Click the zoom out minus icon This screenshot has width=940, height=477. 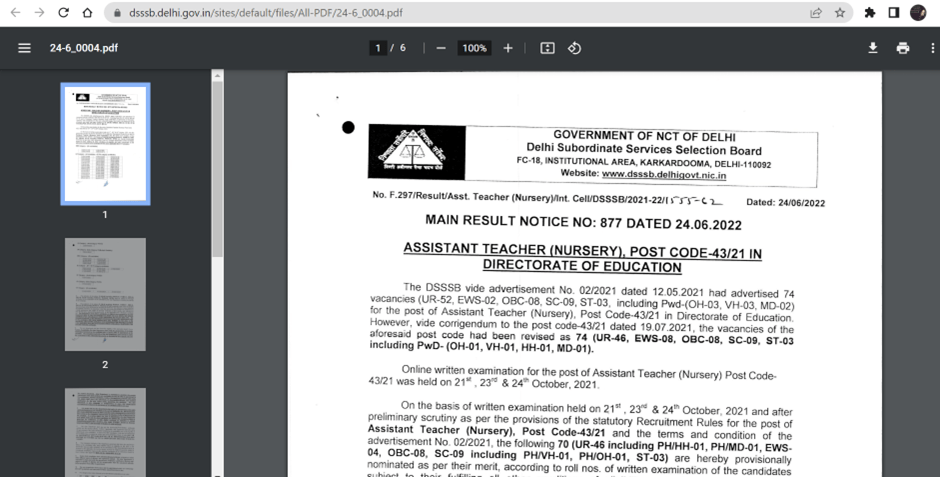[x=441, y=48]
